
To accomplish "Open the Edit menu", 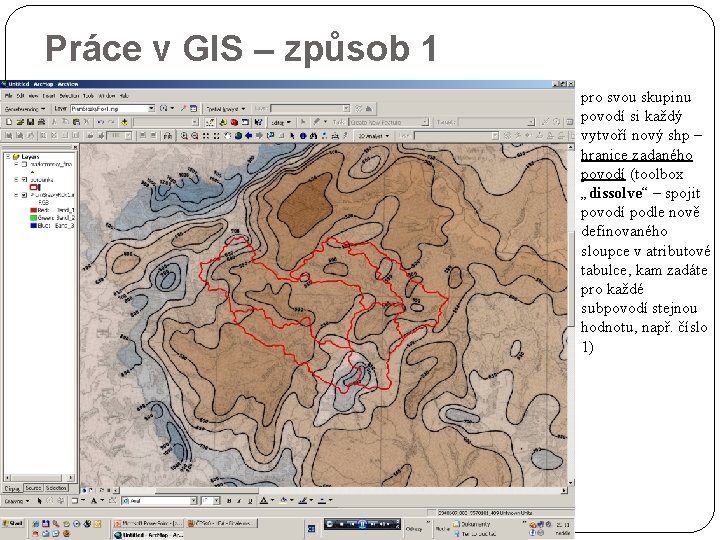I will [20, 96].
